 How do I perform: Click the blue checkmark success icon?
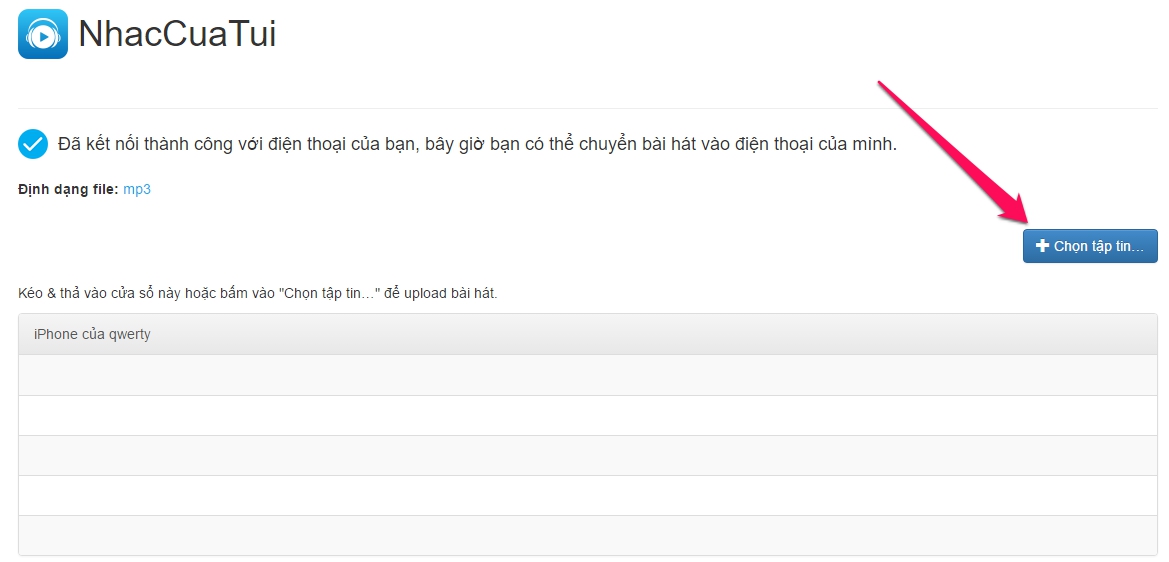(x=33, y=144)
